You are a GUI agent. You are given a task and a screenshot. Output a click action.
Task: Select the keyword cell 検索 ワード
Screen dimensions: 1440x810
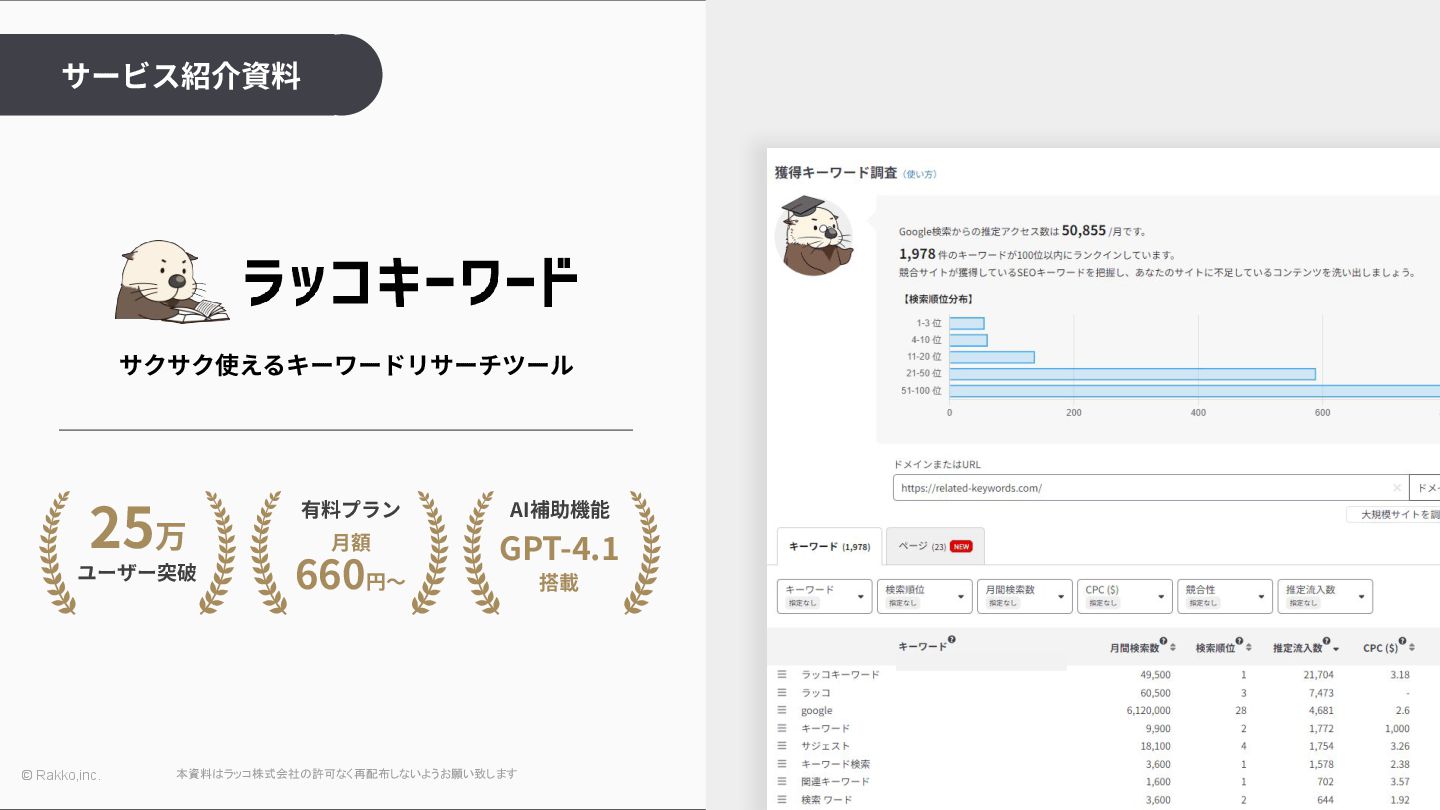[826, 800]
